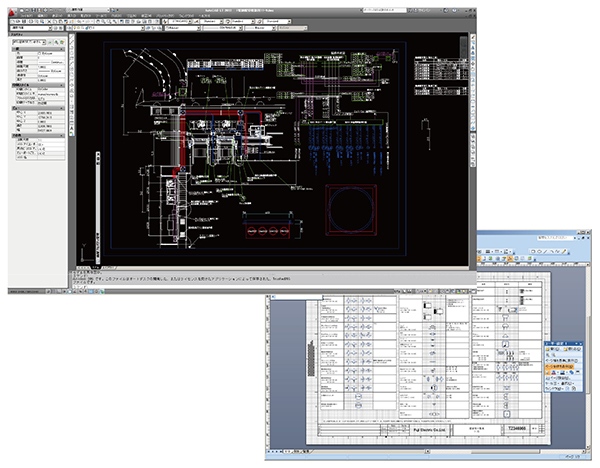This screenshot has width=600, height=468.
Task: Click the top icon of the right-side modify toolbar
Action: tap(473, 38)
